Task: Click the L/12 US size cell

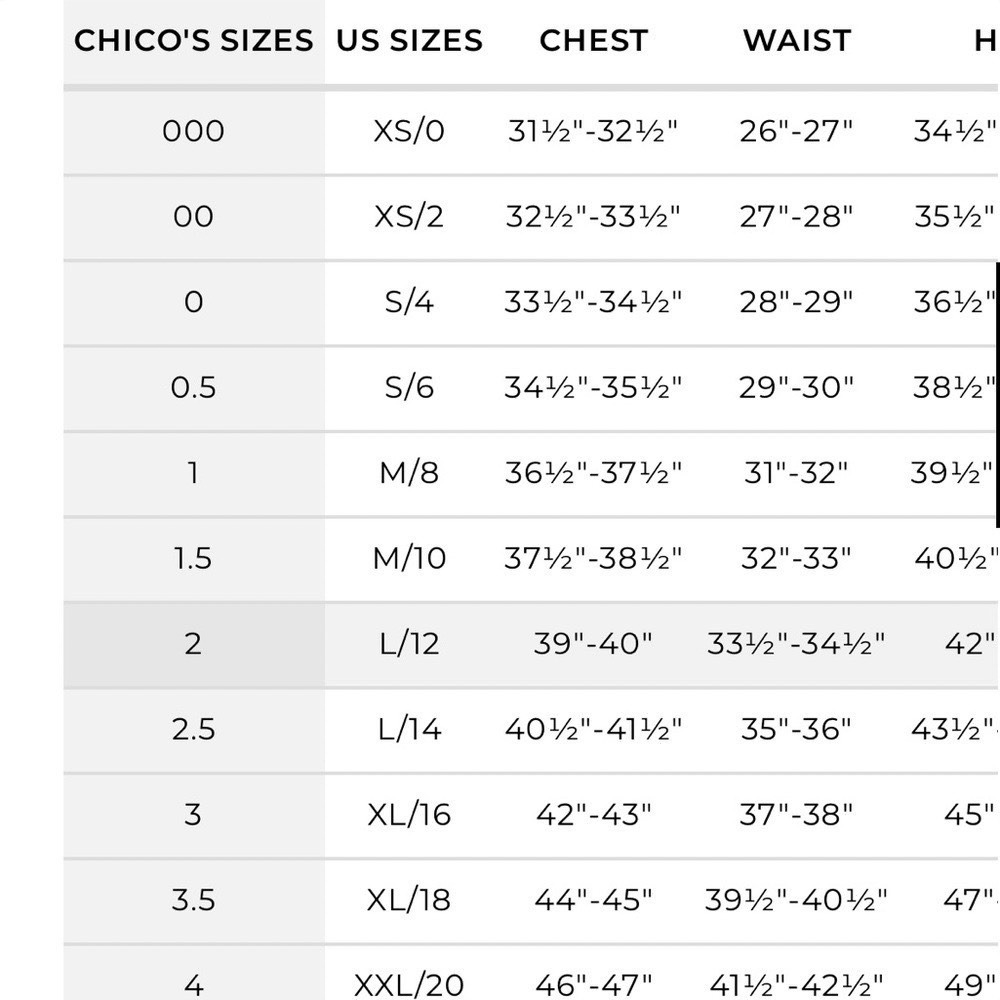Action: (409, 644)
